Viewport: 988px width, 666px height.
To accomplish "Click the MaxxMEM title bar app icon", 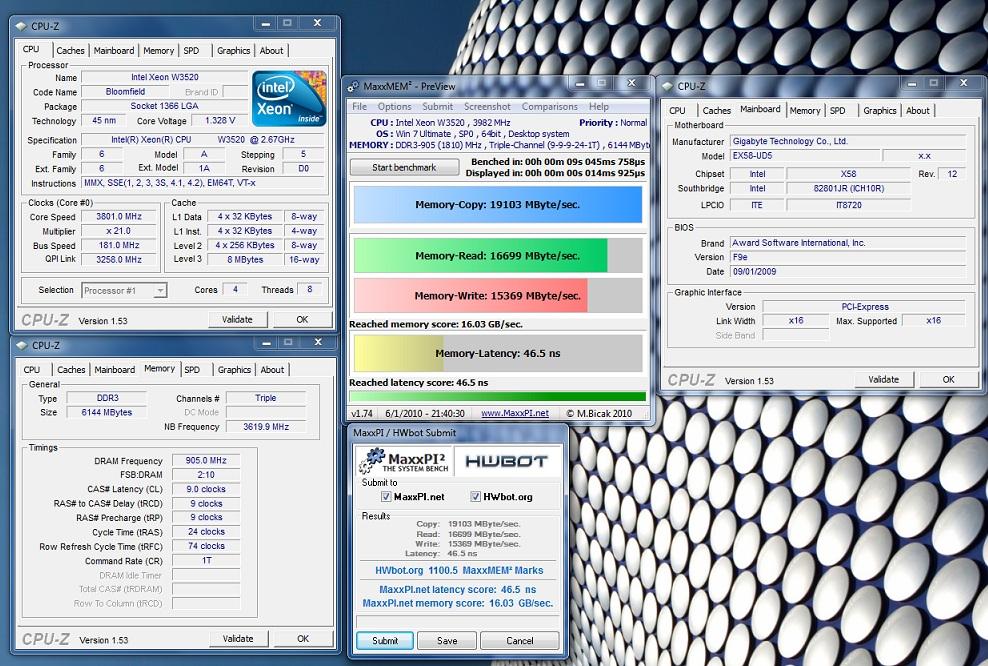I will (353, 86).
